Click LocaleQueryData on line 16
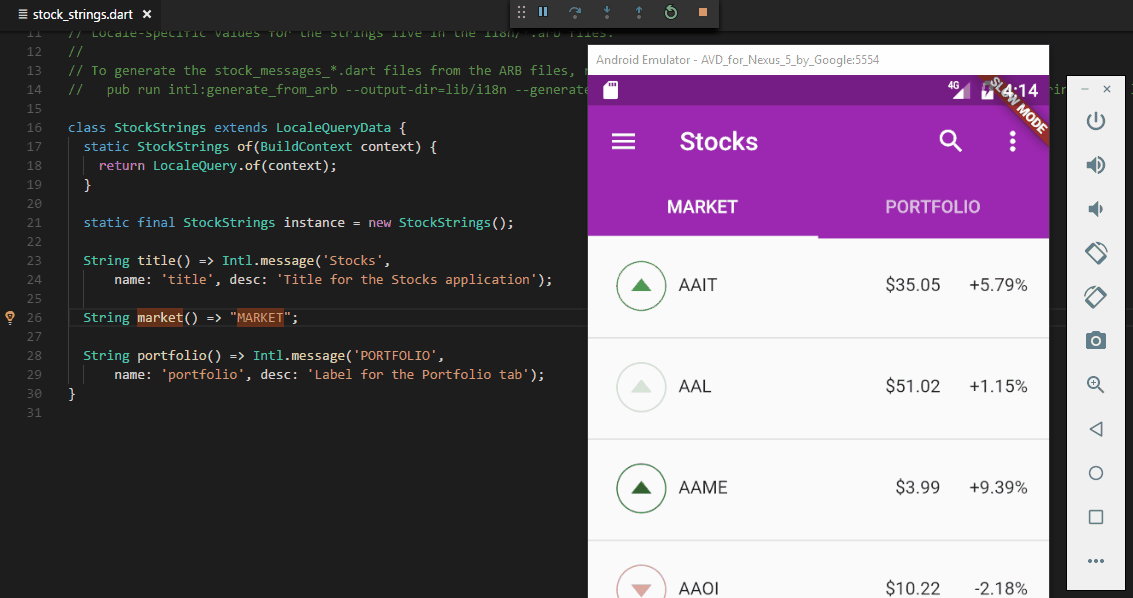The width and height of the screenshot is (1133, 598). click(333, 128)
